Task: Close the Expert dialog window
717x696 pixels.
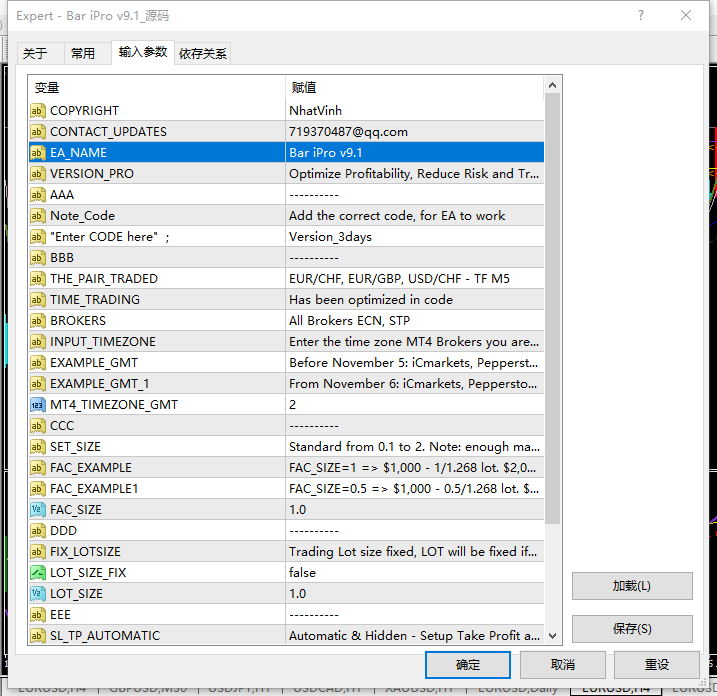Action: tap(686, 16)
